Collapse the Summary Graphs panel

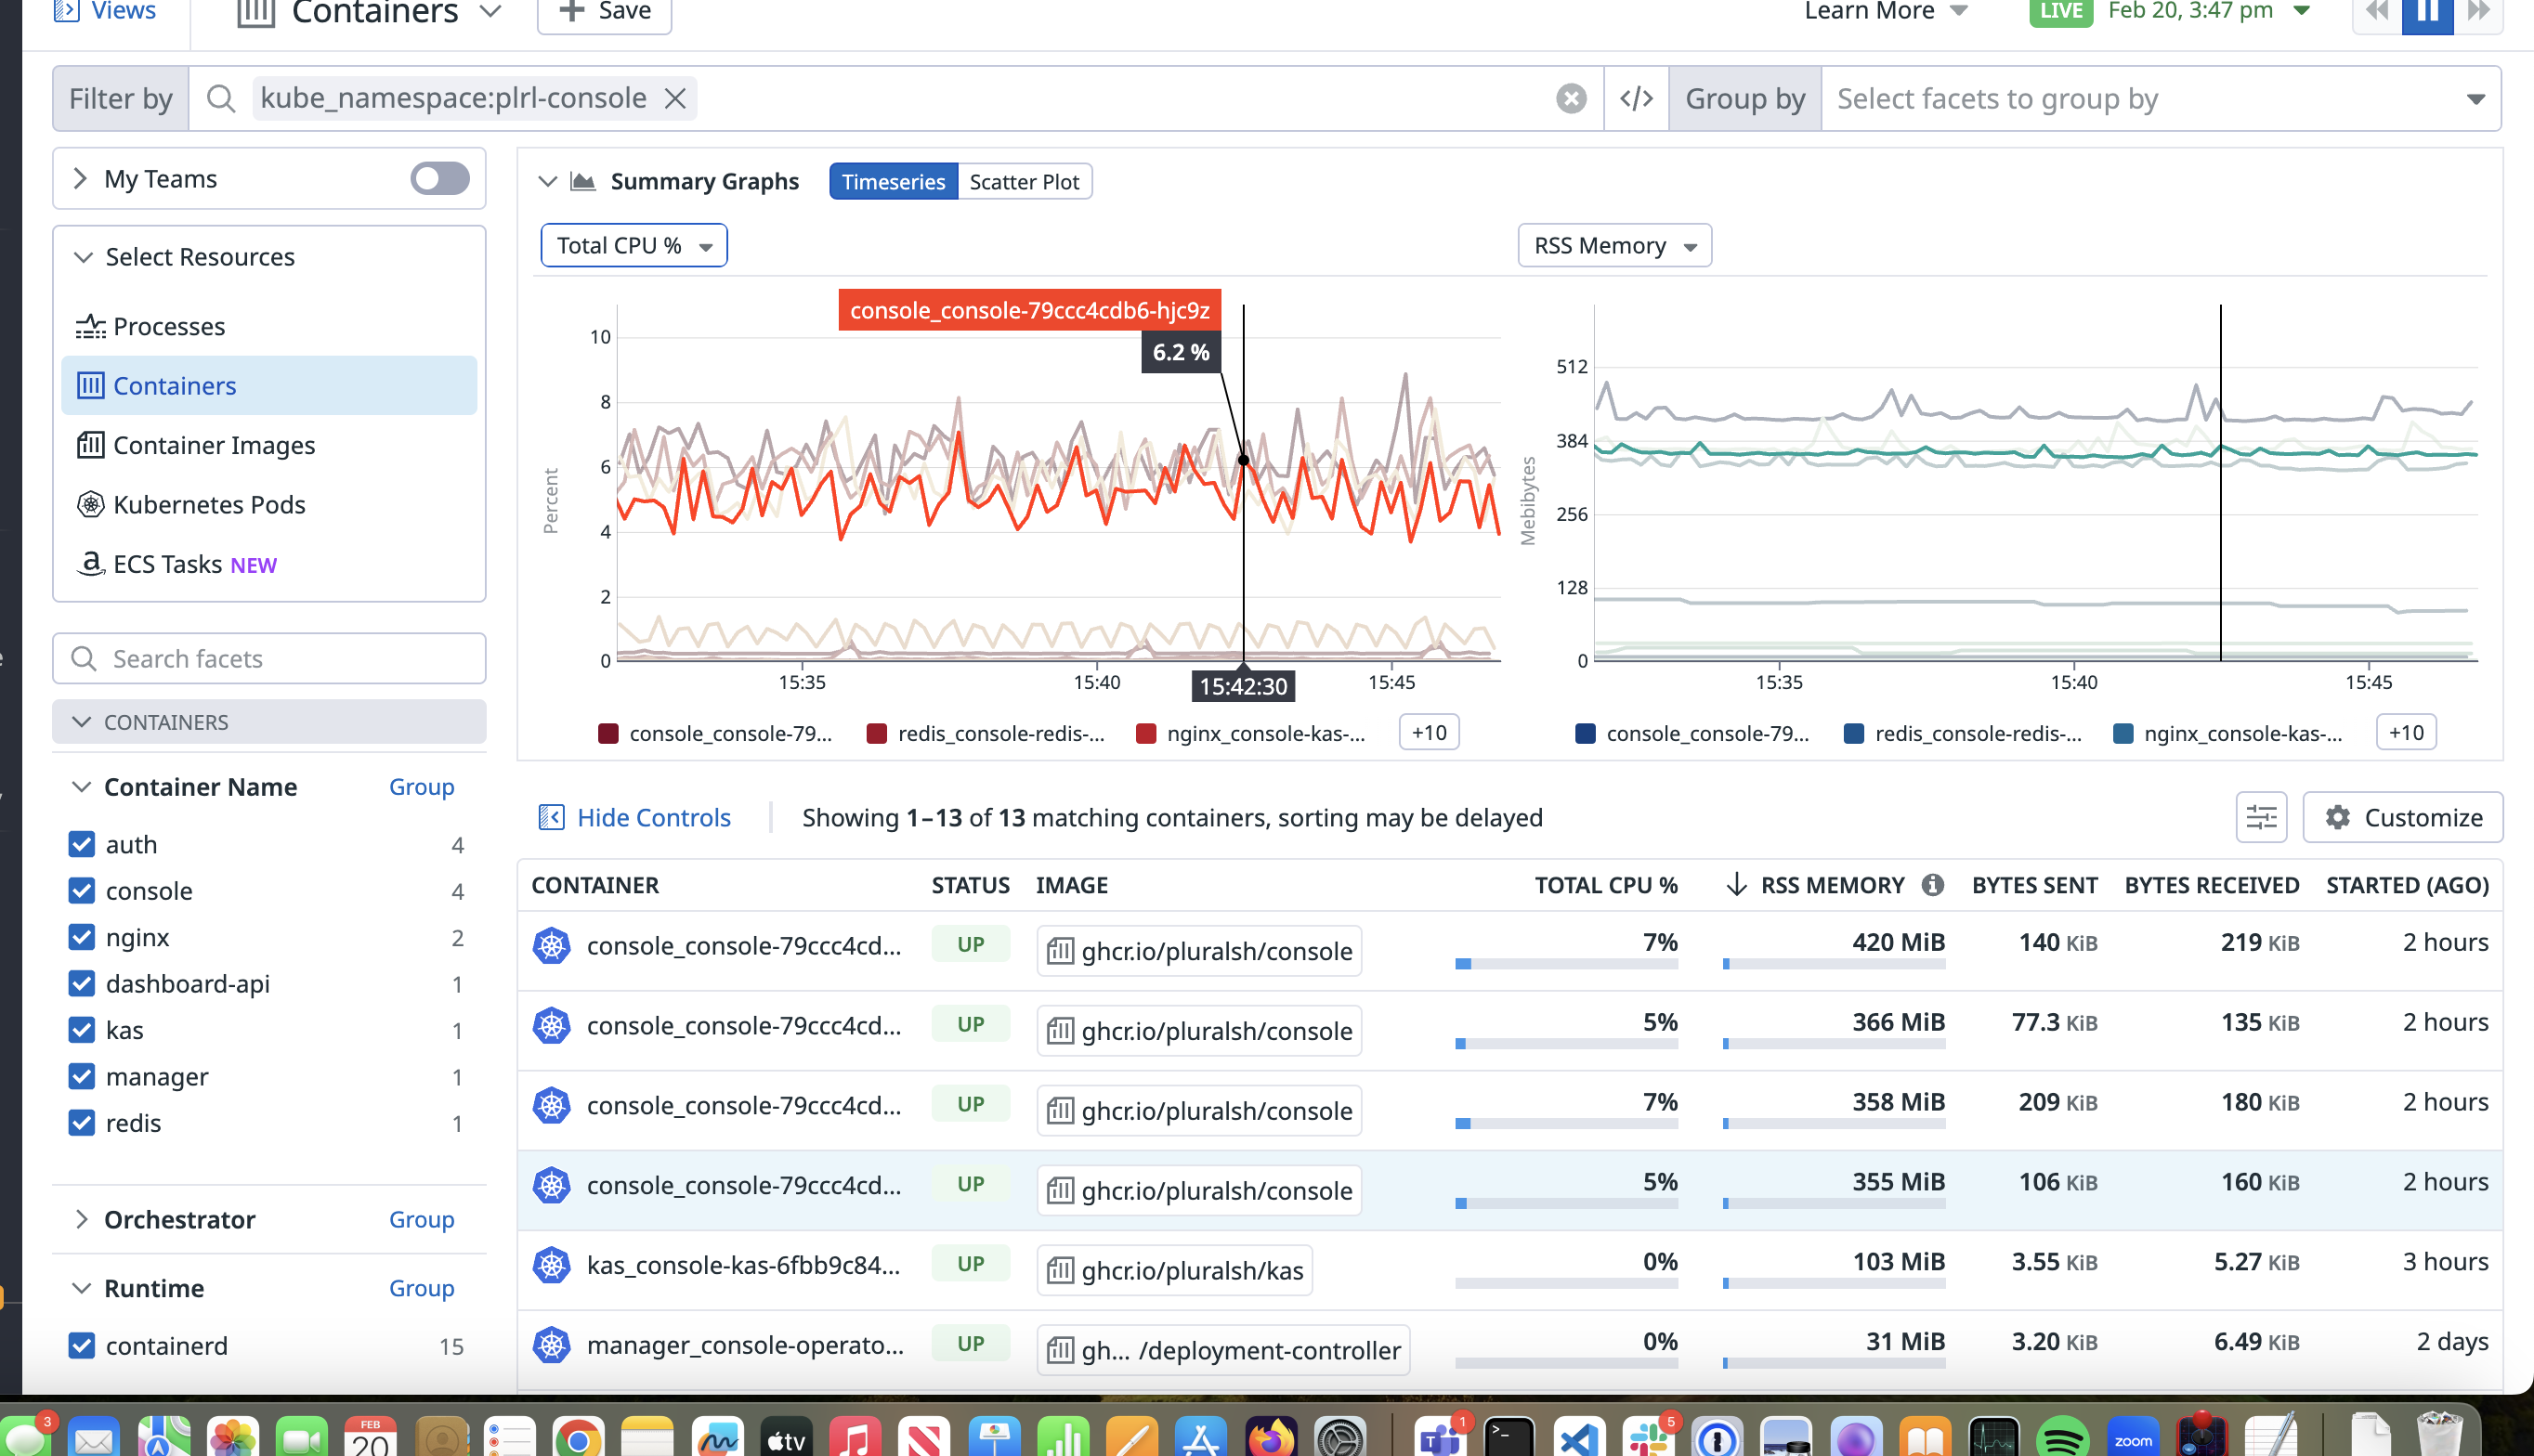547,181
